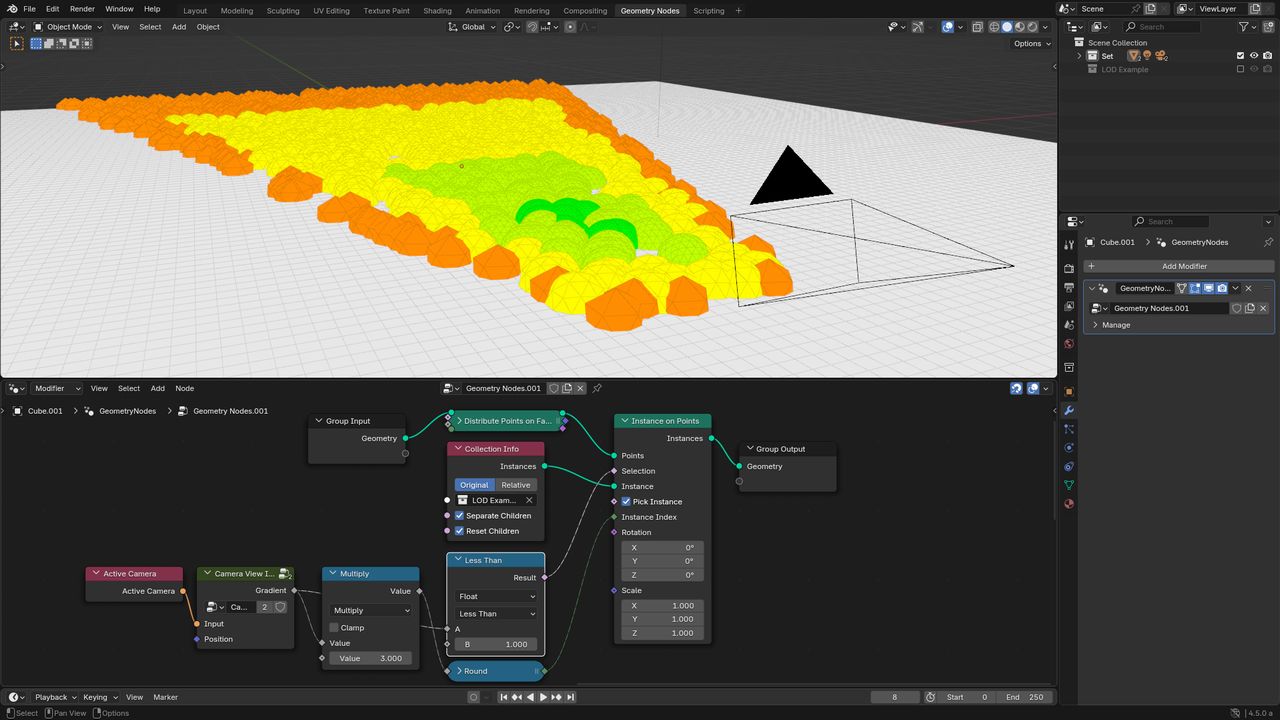Click the jump to end playback button
This screenshot has width=1280, height=720.
(x=570, y=697)
